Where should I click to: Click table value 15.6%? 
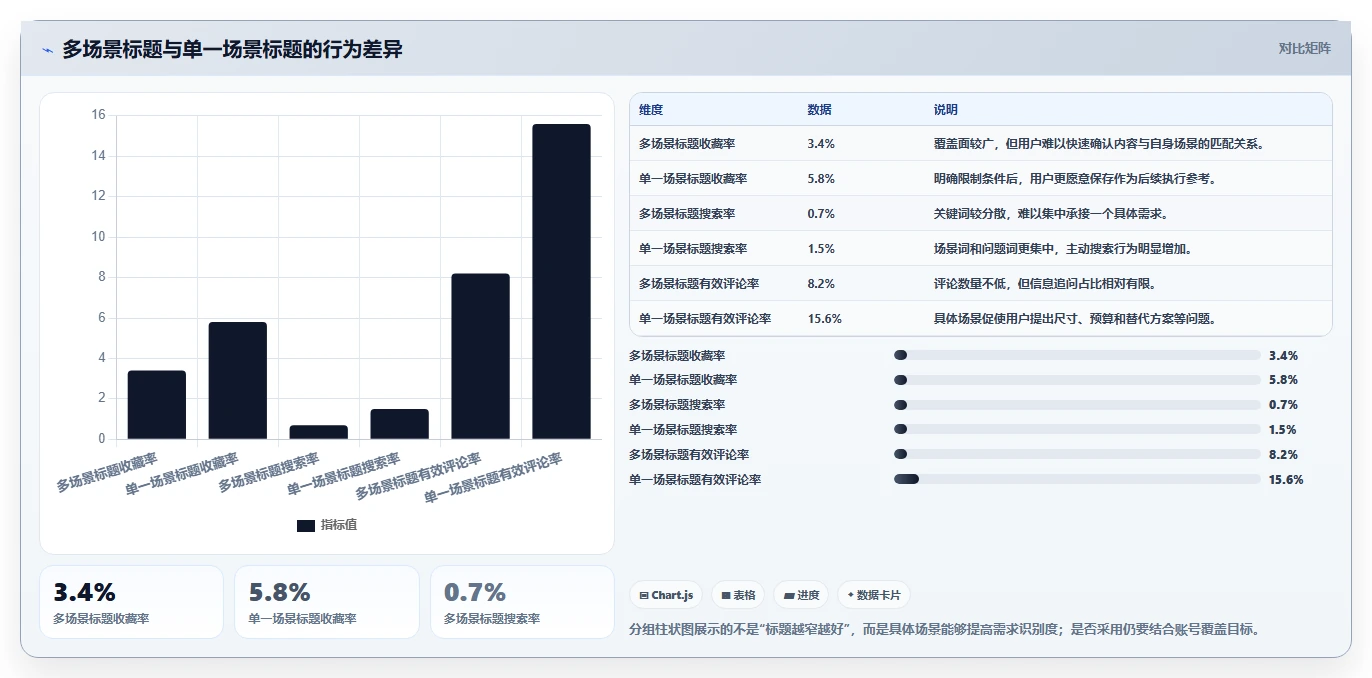point(824,319)
